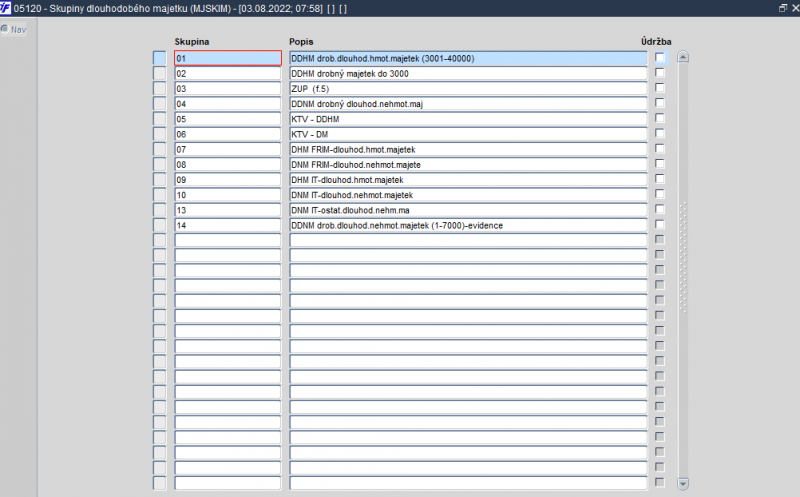The height and width of the screenshot is (497, 800).
Task: Click Popis field 'DNM IT-ostat.dlouhod.nehm.ma'
Action: click(x=468, y=210)
